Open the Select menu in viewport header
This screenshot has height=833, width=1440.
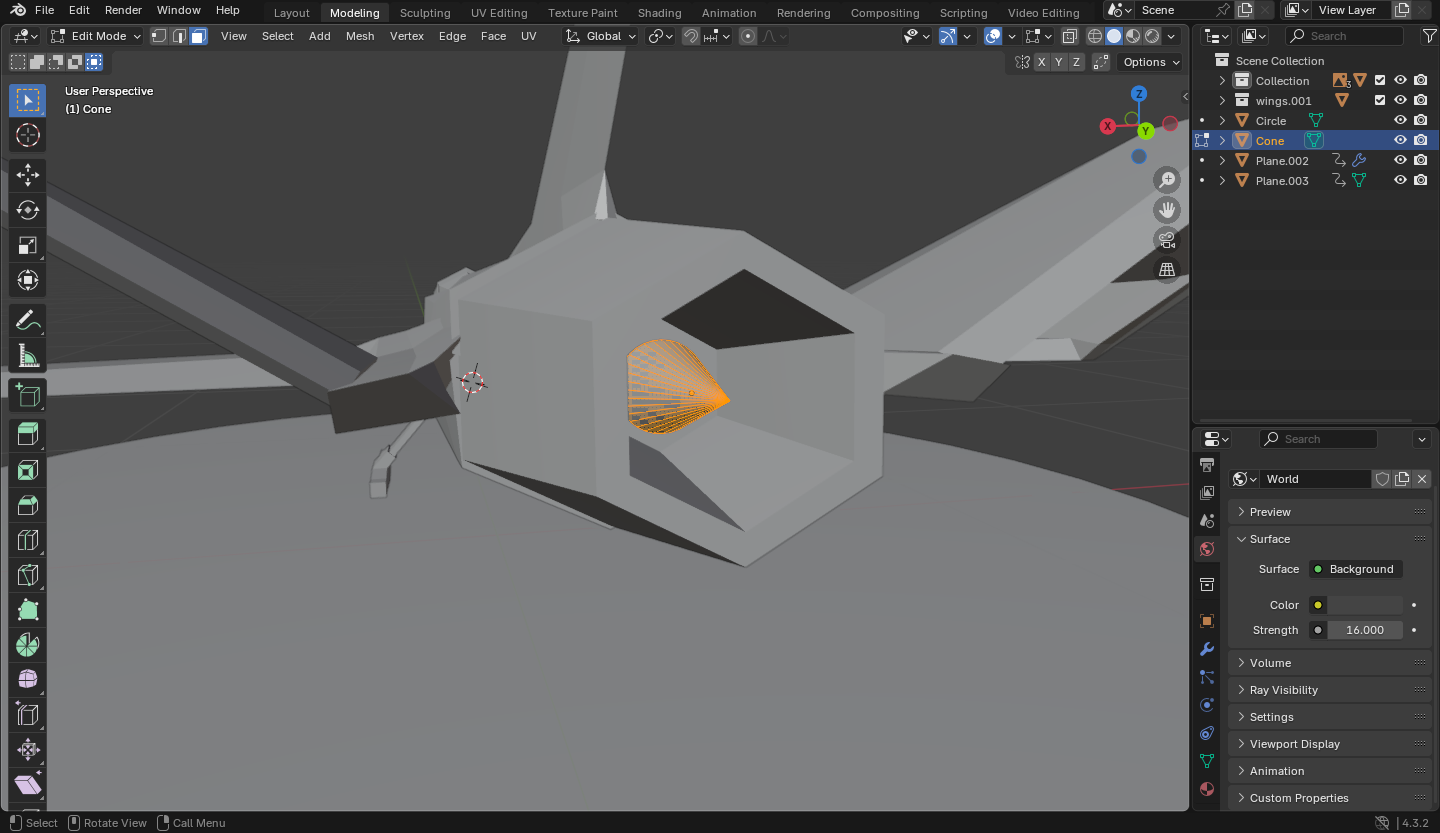pyautogui.click(x=278, y=36)
